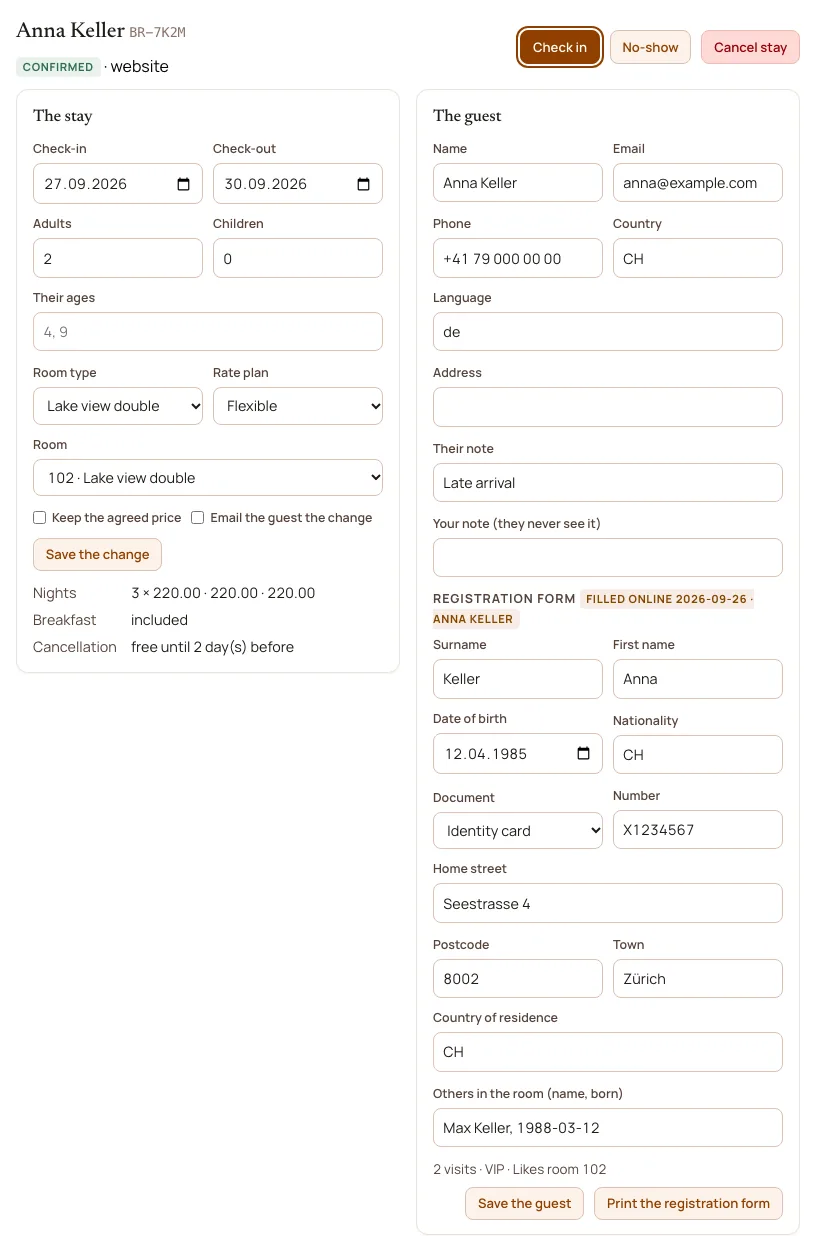Image resolution: width=816 pixels, height=1236 pixels.
Task: Open the Document type dropdown
Action: click(x=518, y=831)
